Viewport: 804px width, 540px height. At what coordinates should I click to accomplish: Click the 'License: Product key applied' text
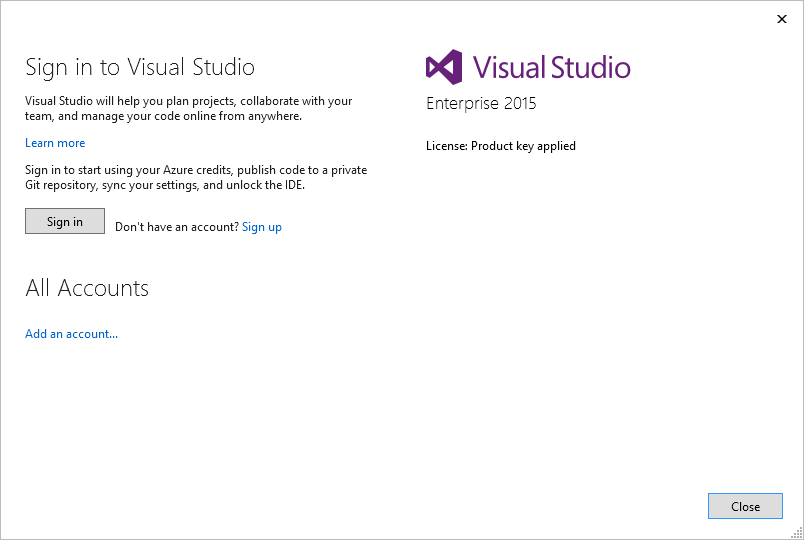500,146
